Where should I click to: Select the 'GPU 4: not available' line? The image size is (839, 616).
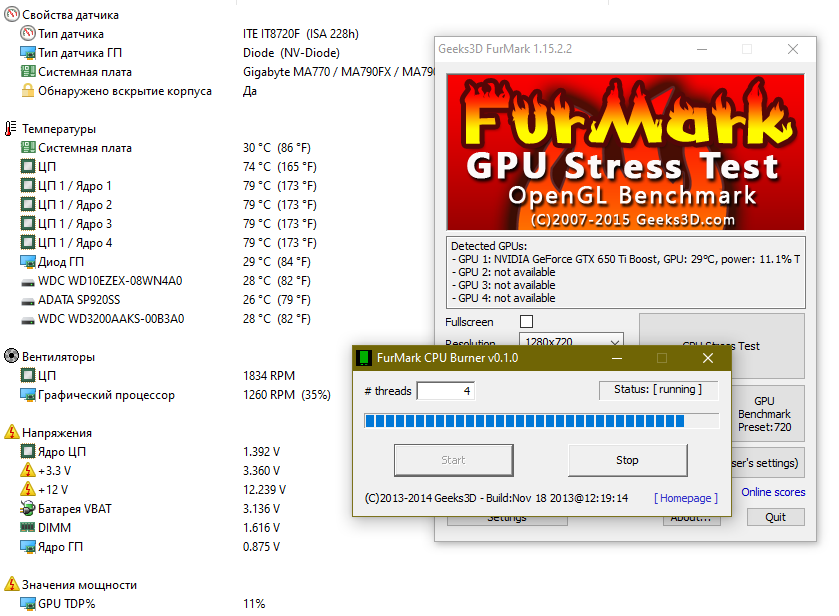click(x=504, y=298)
